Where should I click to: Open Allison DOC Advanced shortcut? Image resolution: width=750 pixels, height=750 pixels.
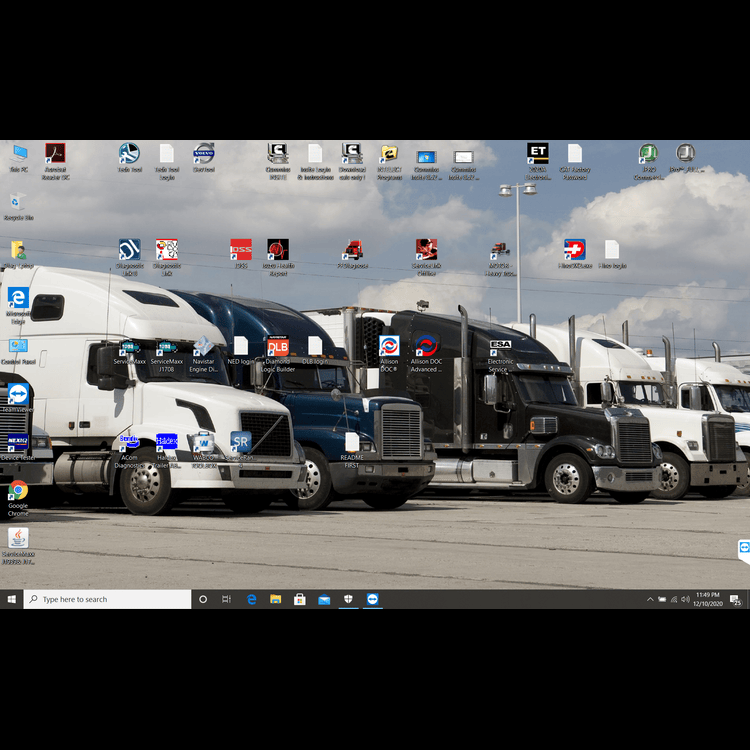426,354
